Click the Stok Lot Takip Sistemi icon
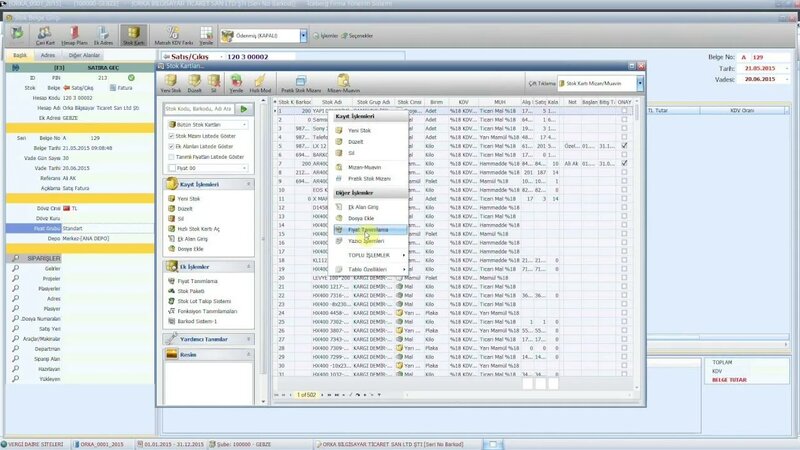Image resolution: width=800 pixels, height=450 pixels. tap(171, 301)
